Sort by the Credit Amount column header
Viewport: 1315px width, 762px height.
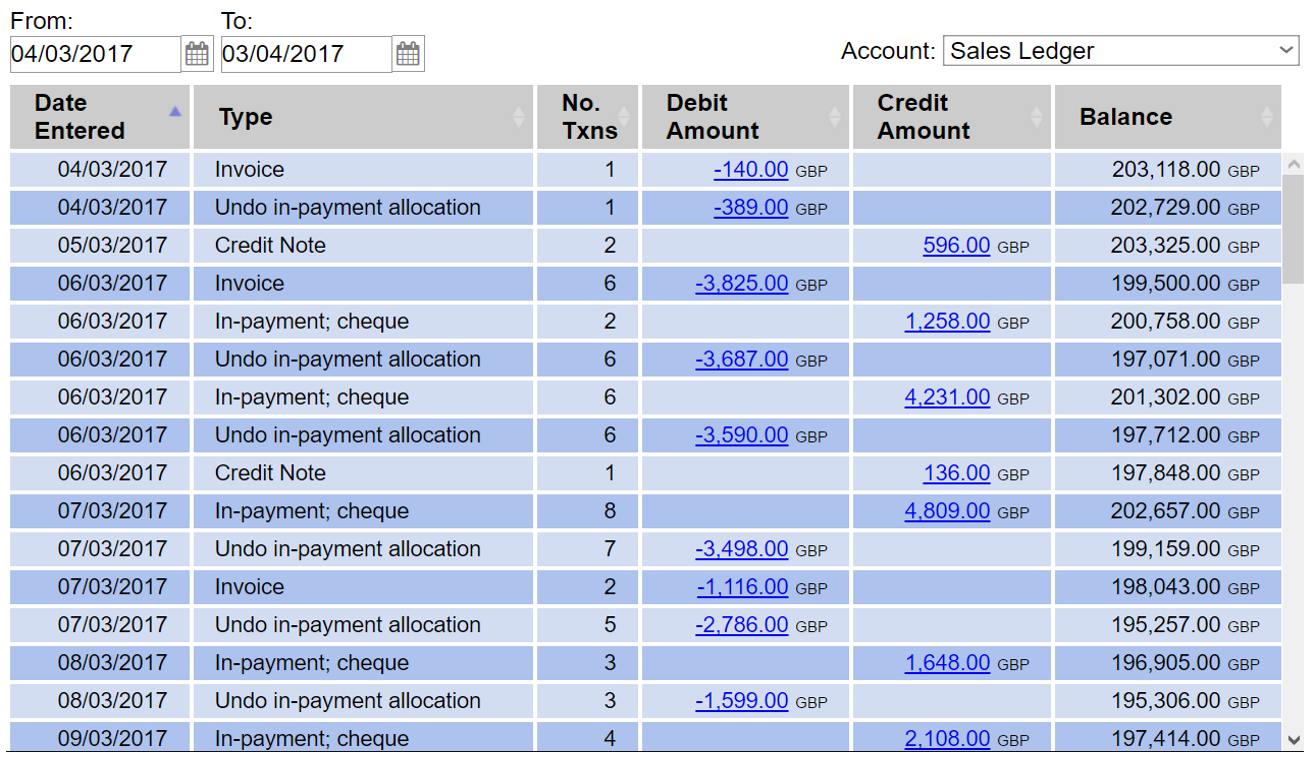click(951, 117)
